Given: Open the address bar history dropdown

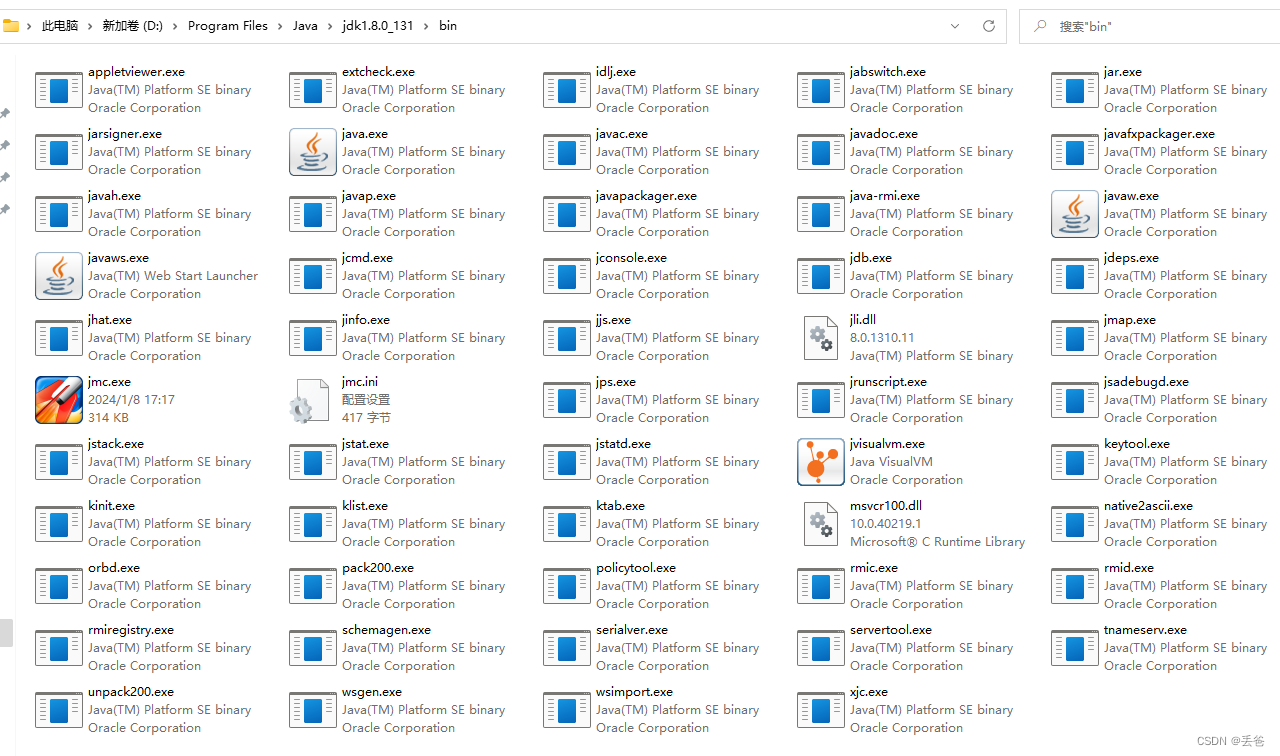Looking at the screenshot, I should coord(955,26).
